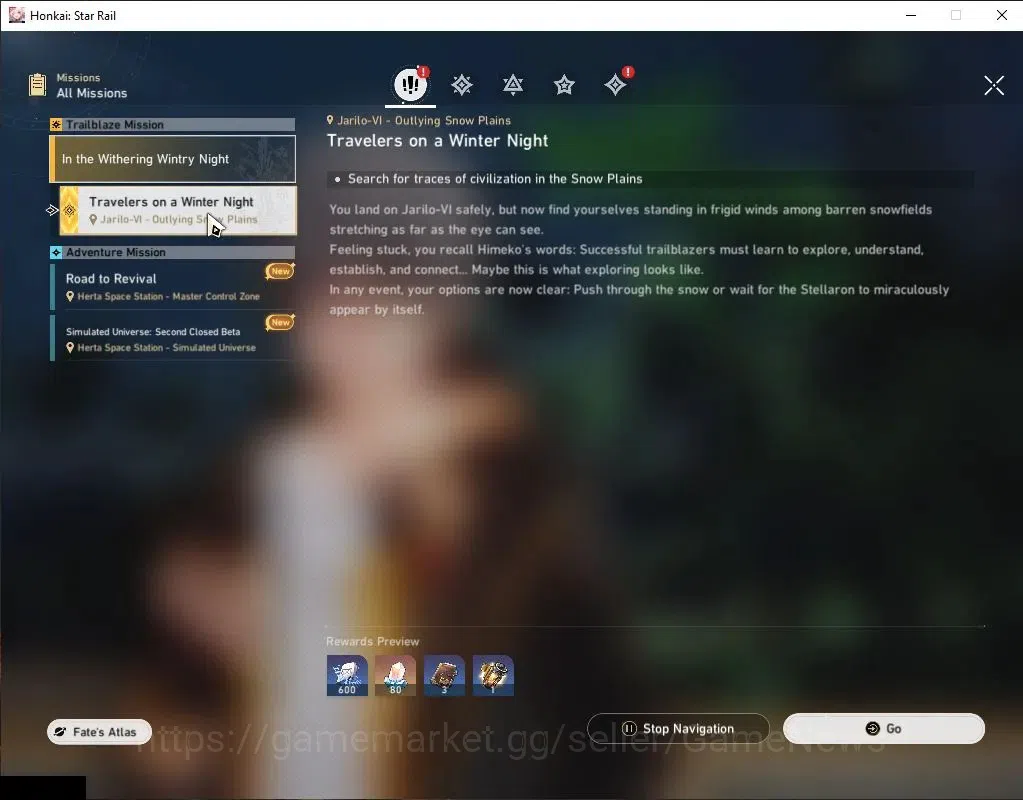Click the Go button
Image resolution: width=1023 pixels, height=800 pixels.
pos(883,728)
